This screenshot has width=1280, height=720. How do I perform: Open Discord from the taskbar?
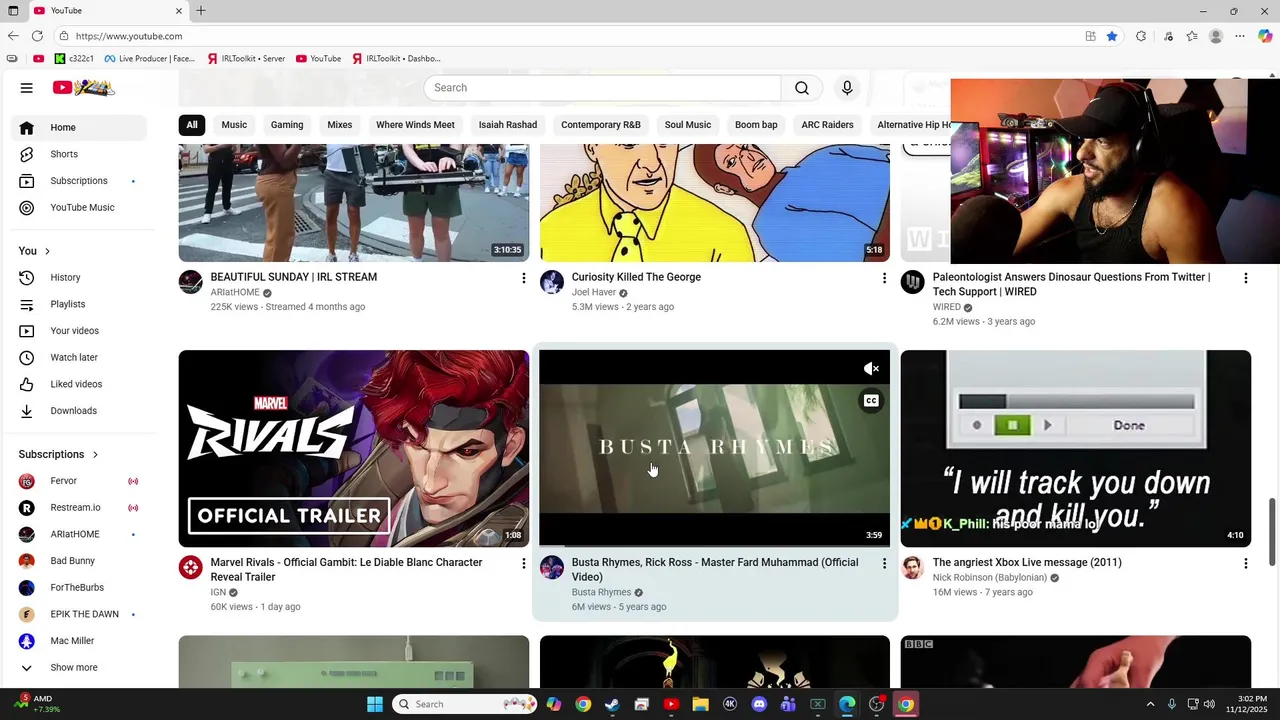(x=759, y=704)
